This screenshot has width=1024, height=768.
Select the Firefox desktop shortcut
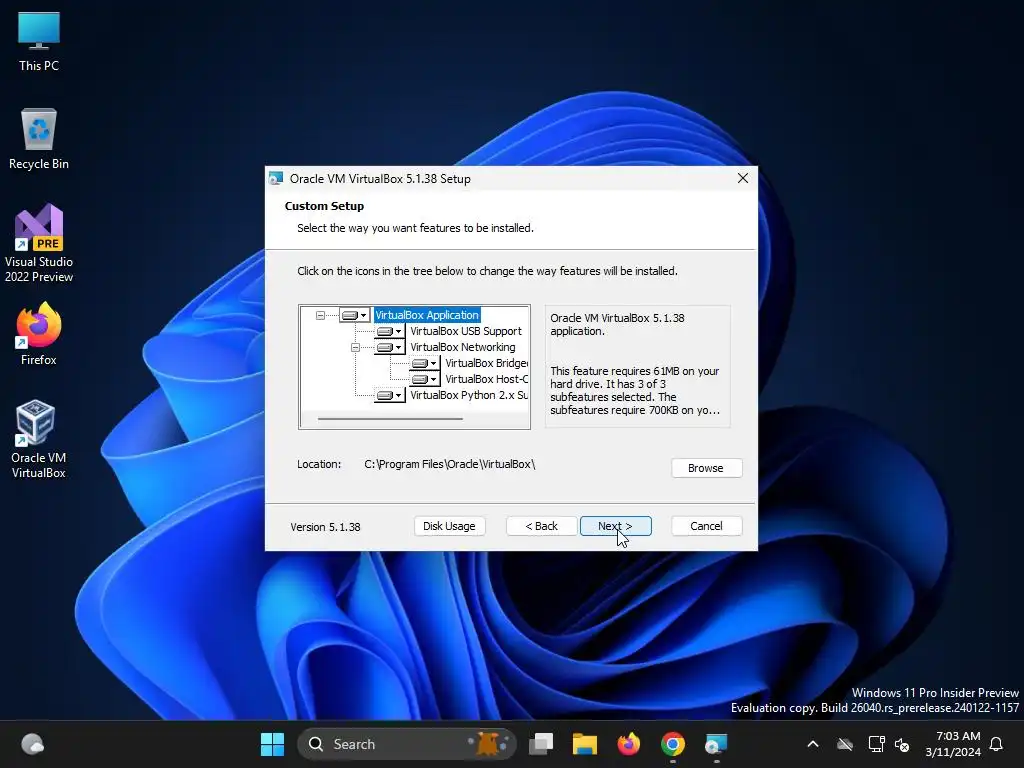pos(39,334)
